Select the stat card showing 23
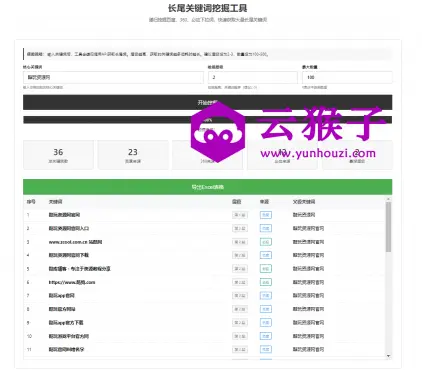Viewport: 422px width, 370px height. pyautogui.click(x=133, y=155)
